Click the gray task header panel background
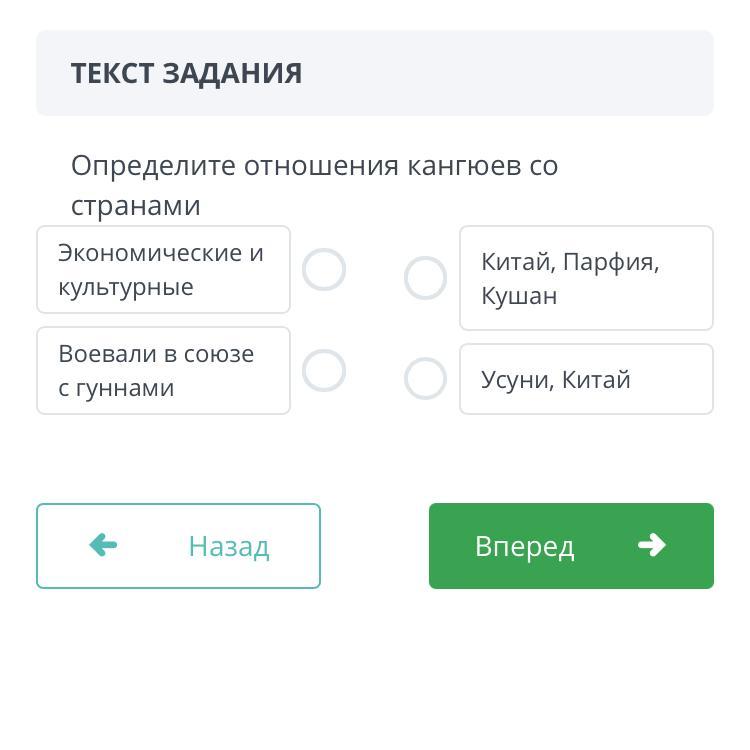Viewport: 750px width, 750px height. click(x=520, y=73)
